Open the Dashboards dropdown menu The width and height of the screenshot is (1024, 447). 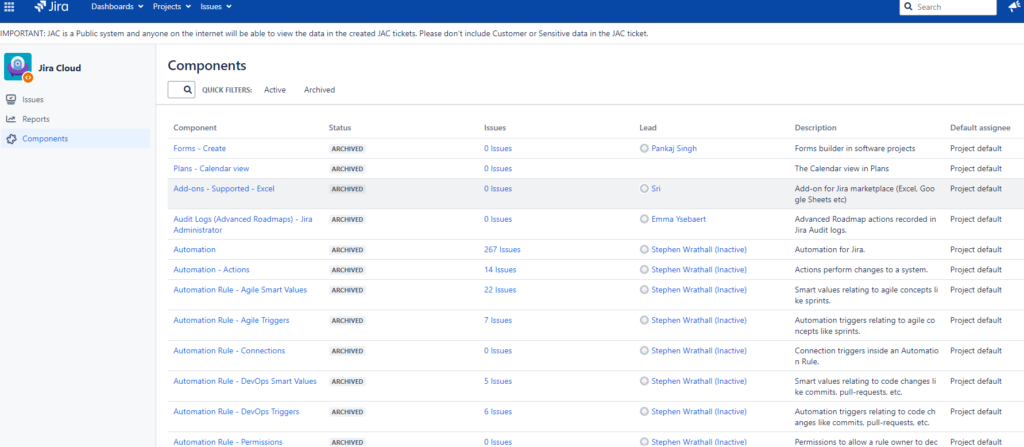point(117,7)
